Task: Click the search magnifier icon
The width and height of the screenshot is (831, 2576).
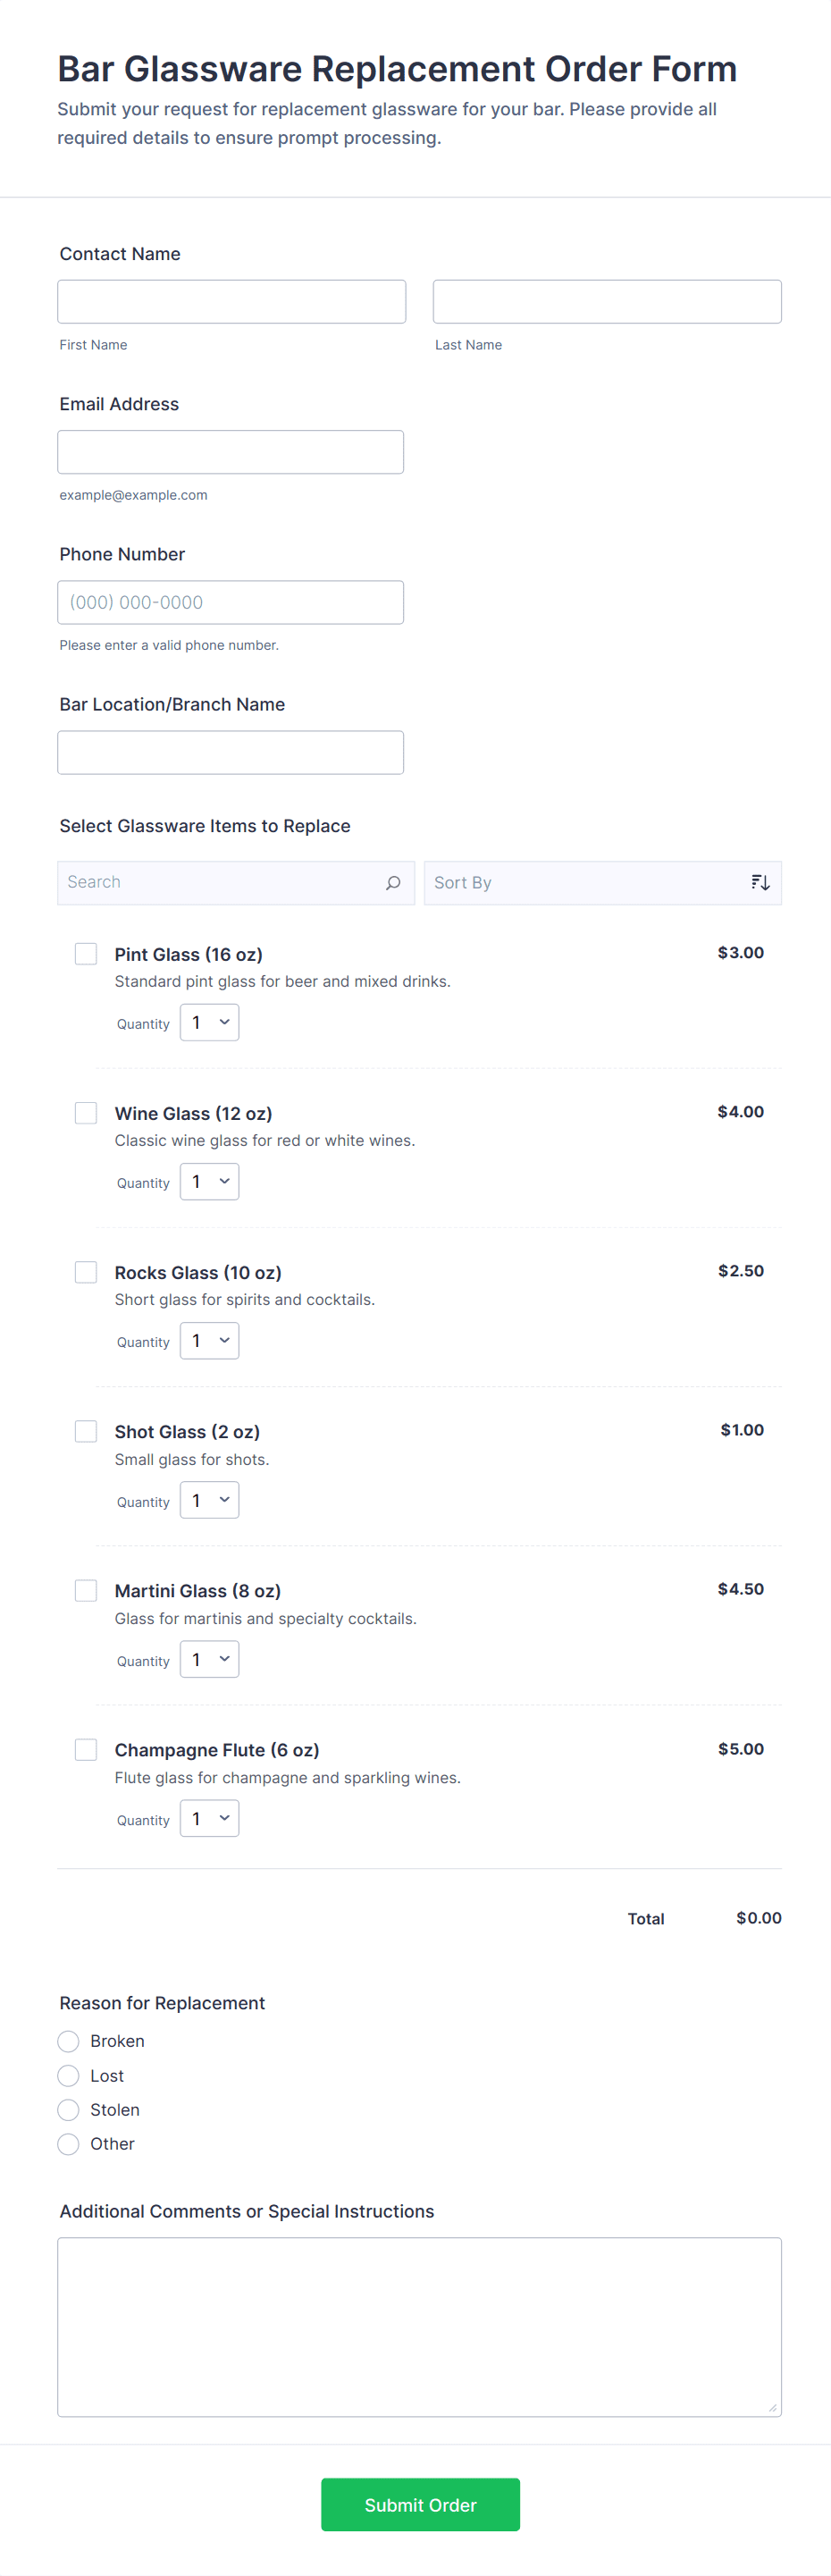Action: (x=393, y=883)
